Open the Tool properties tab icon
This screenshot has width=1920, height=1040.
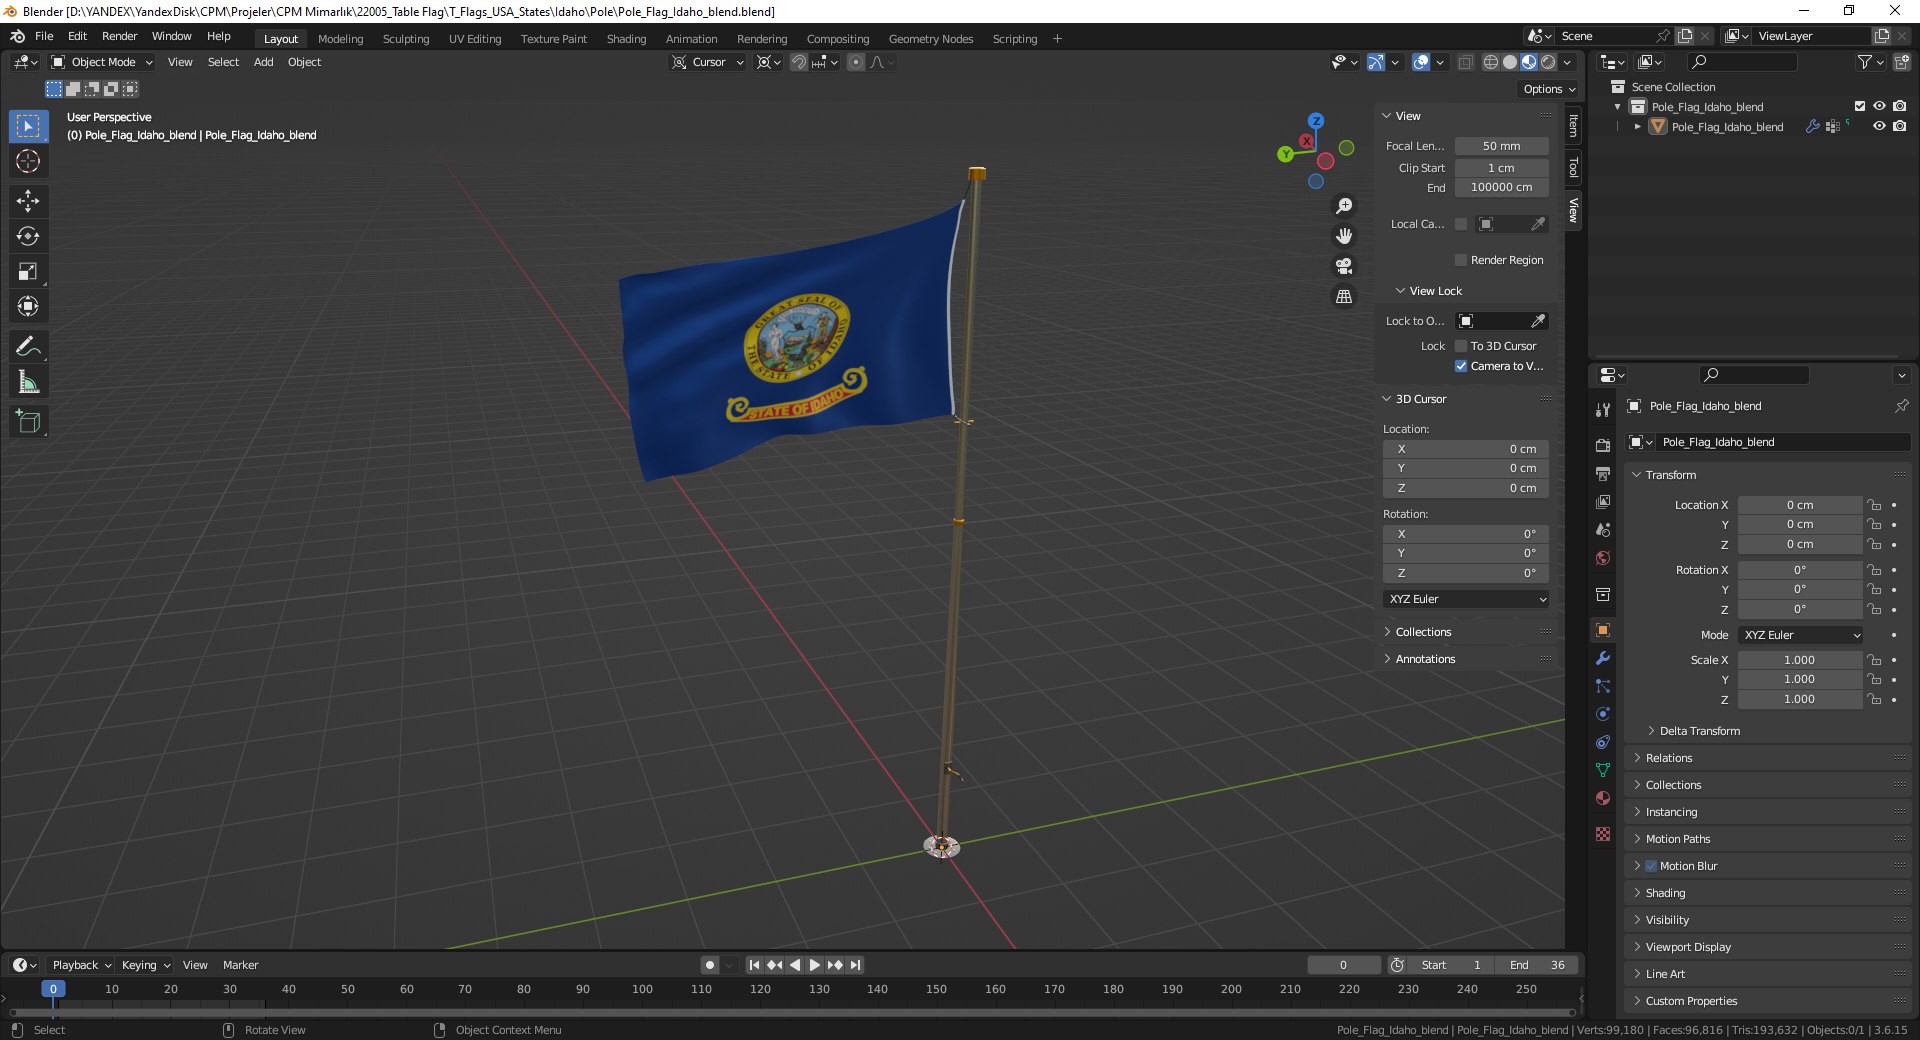[x=1603, y=409]
